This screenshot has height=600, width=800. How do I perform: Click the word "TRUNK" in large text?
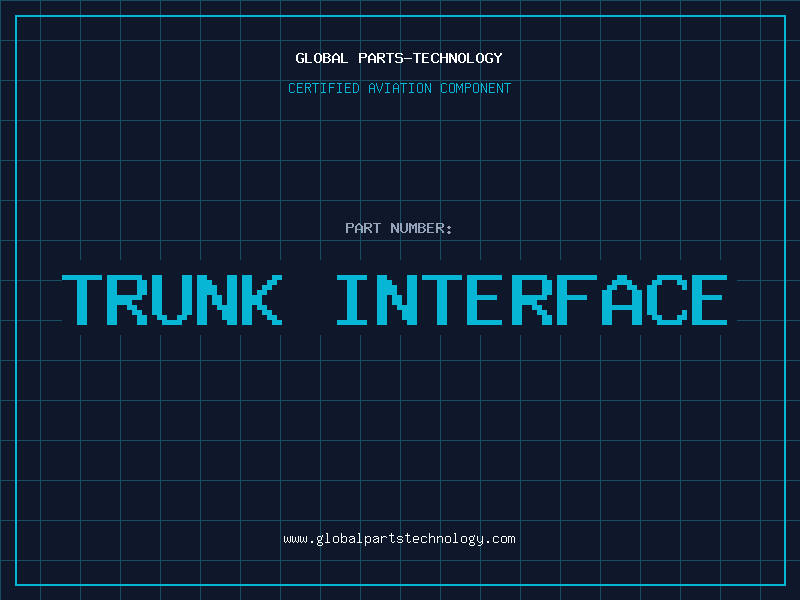pos(172,299)
